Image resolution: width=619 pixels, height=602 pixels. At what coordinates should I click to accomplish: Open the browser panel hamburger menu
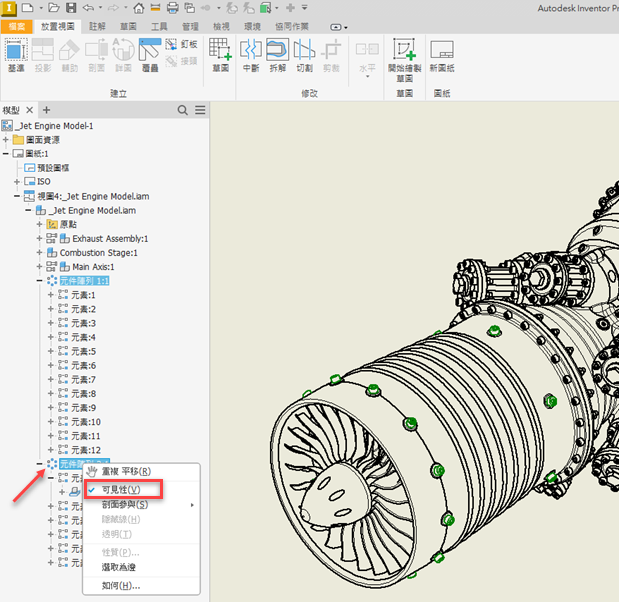pyautogui.click(x=200, y=110)
